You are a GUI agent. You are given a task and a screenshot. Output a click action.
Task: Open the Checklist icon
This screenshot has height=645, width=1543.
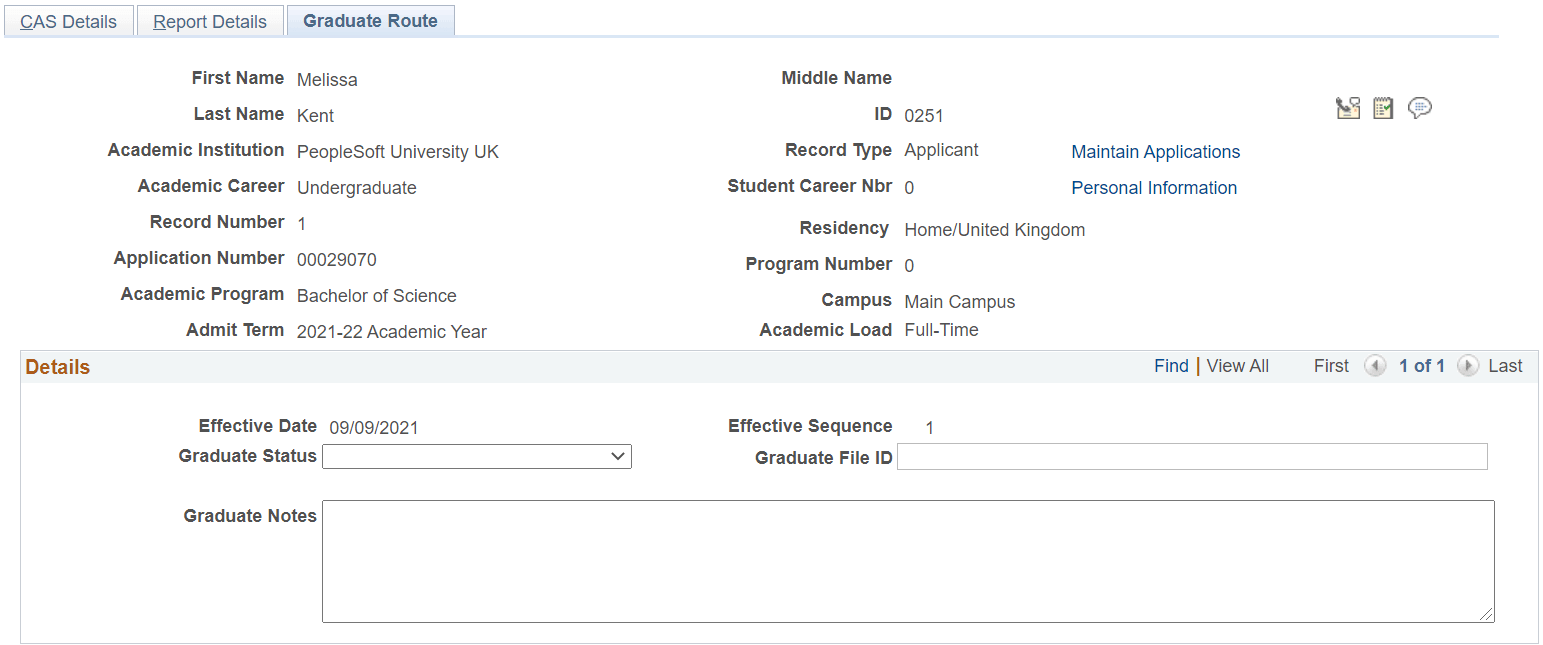coord(1383,107)
